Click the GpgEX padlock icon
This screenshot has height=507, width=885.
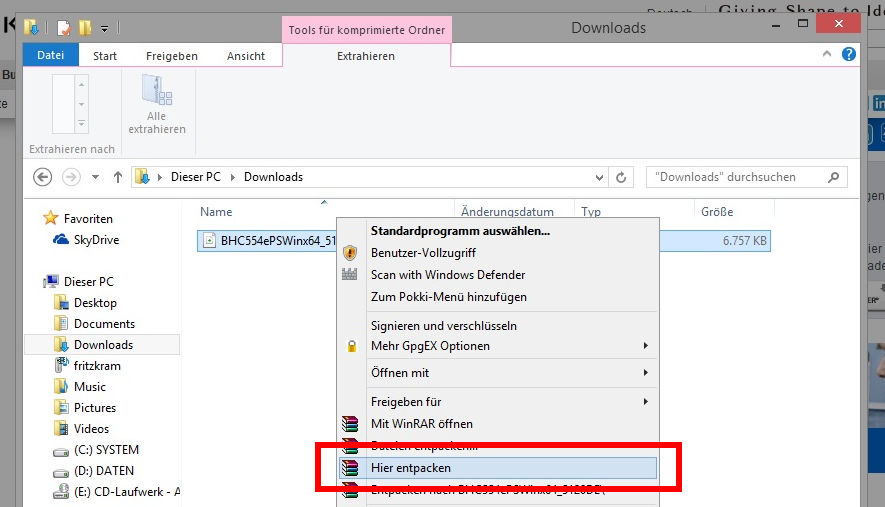pos(352,346)
